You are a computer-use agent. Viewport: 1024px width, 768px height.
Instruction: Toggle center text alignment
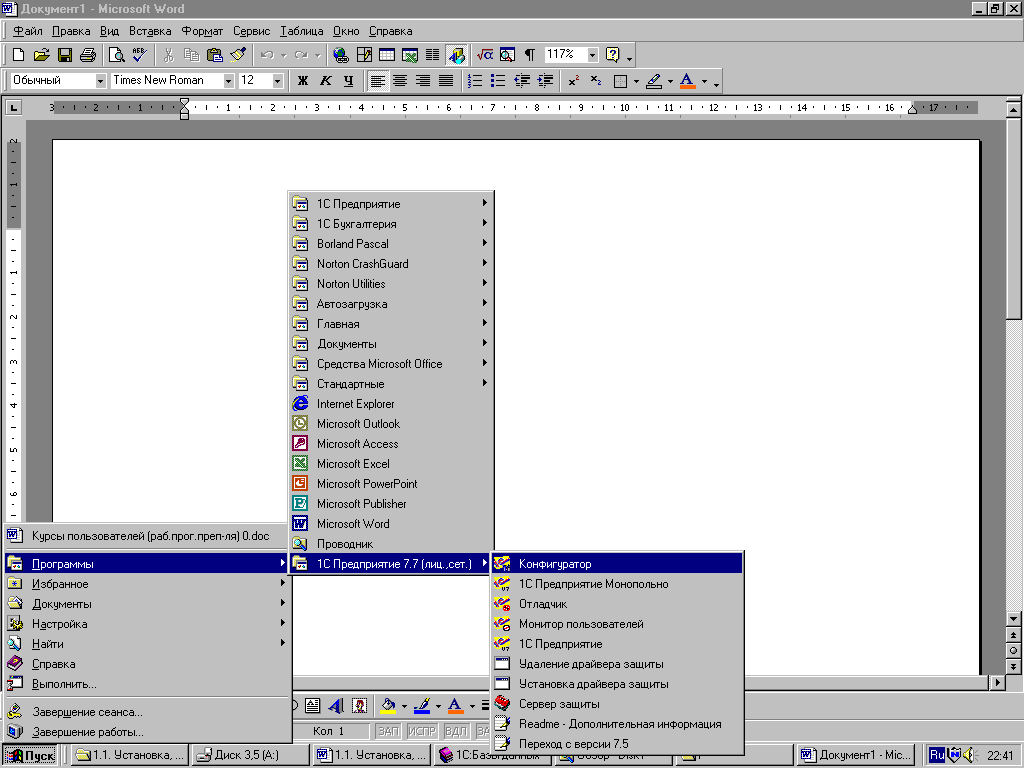tap(400, 81)
